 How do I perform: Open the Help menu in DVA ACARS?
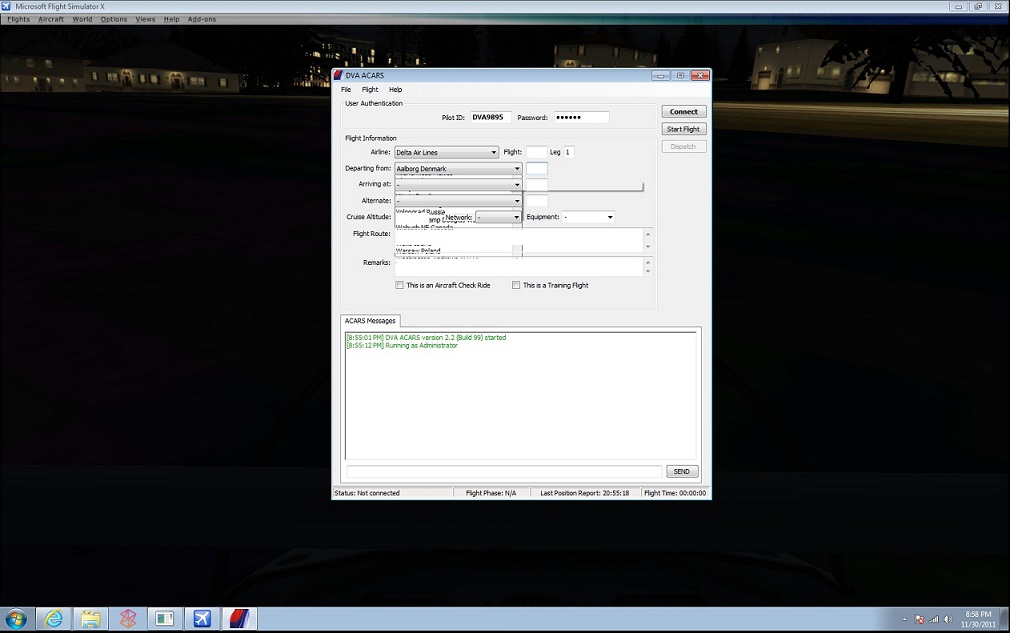[x=395, y=90]
